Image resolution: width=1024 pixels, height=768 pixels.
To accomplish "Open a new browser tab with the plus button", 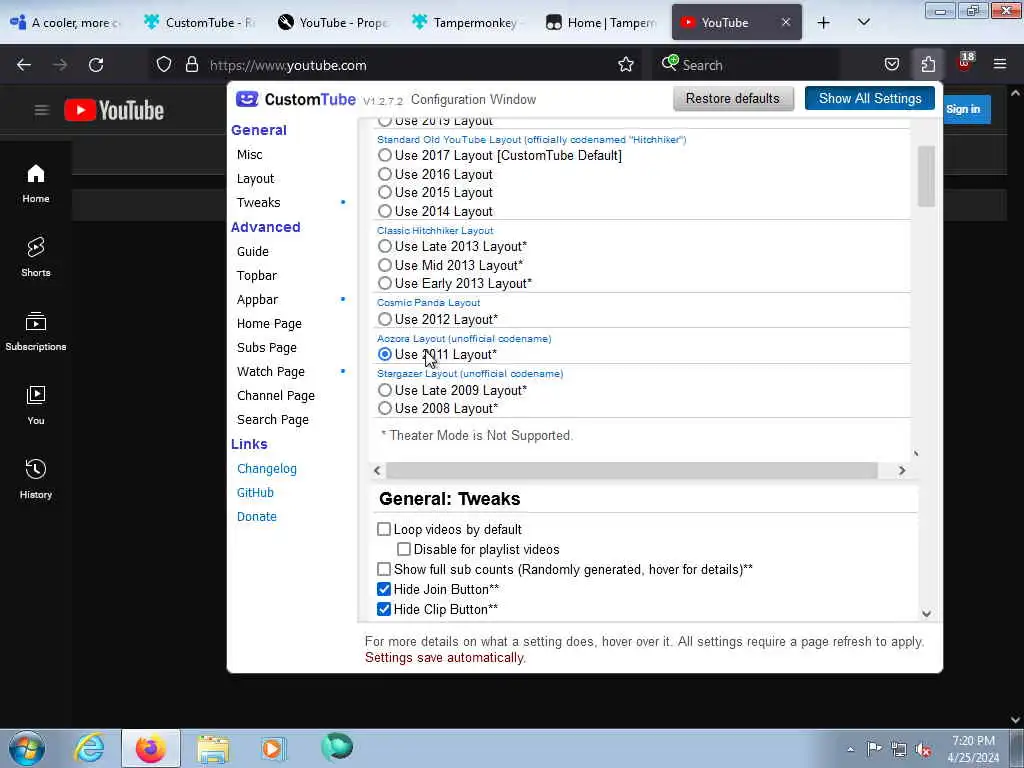I will pyautogui.click(x=824, y=23).
